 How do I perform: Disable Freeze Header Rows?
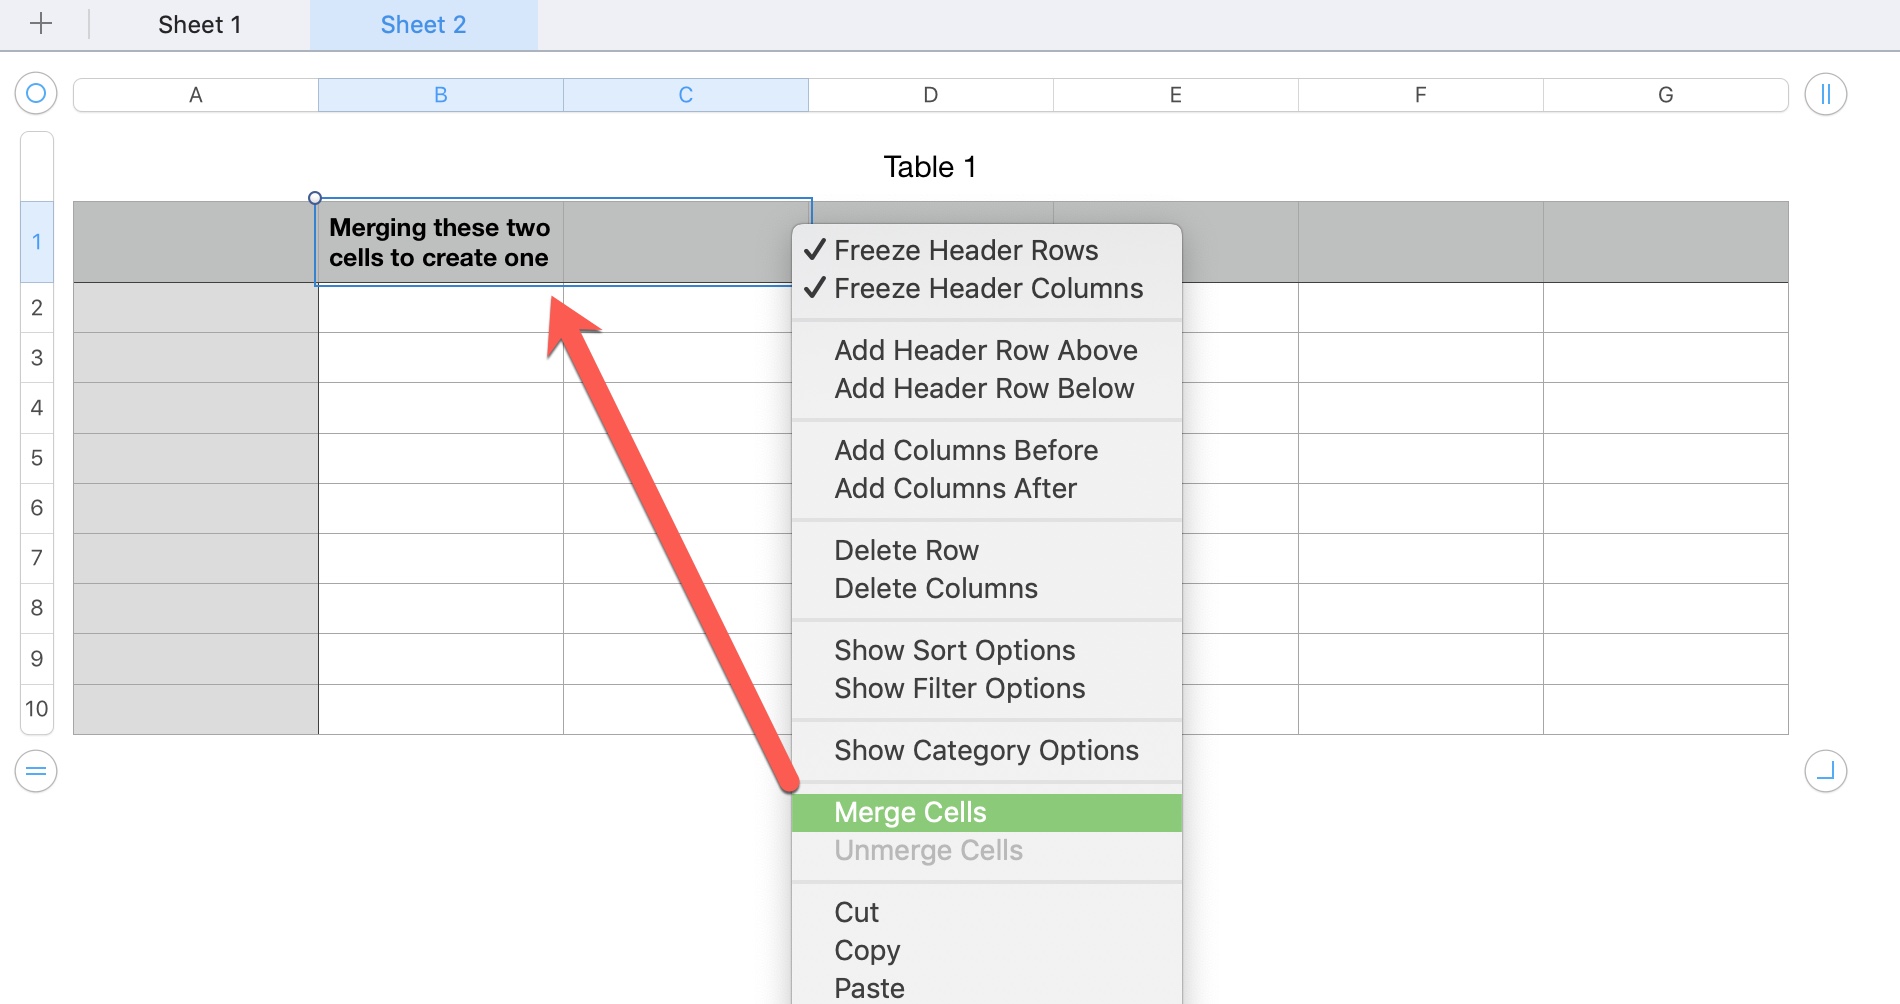(x=966, y=250)
